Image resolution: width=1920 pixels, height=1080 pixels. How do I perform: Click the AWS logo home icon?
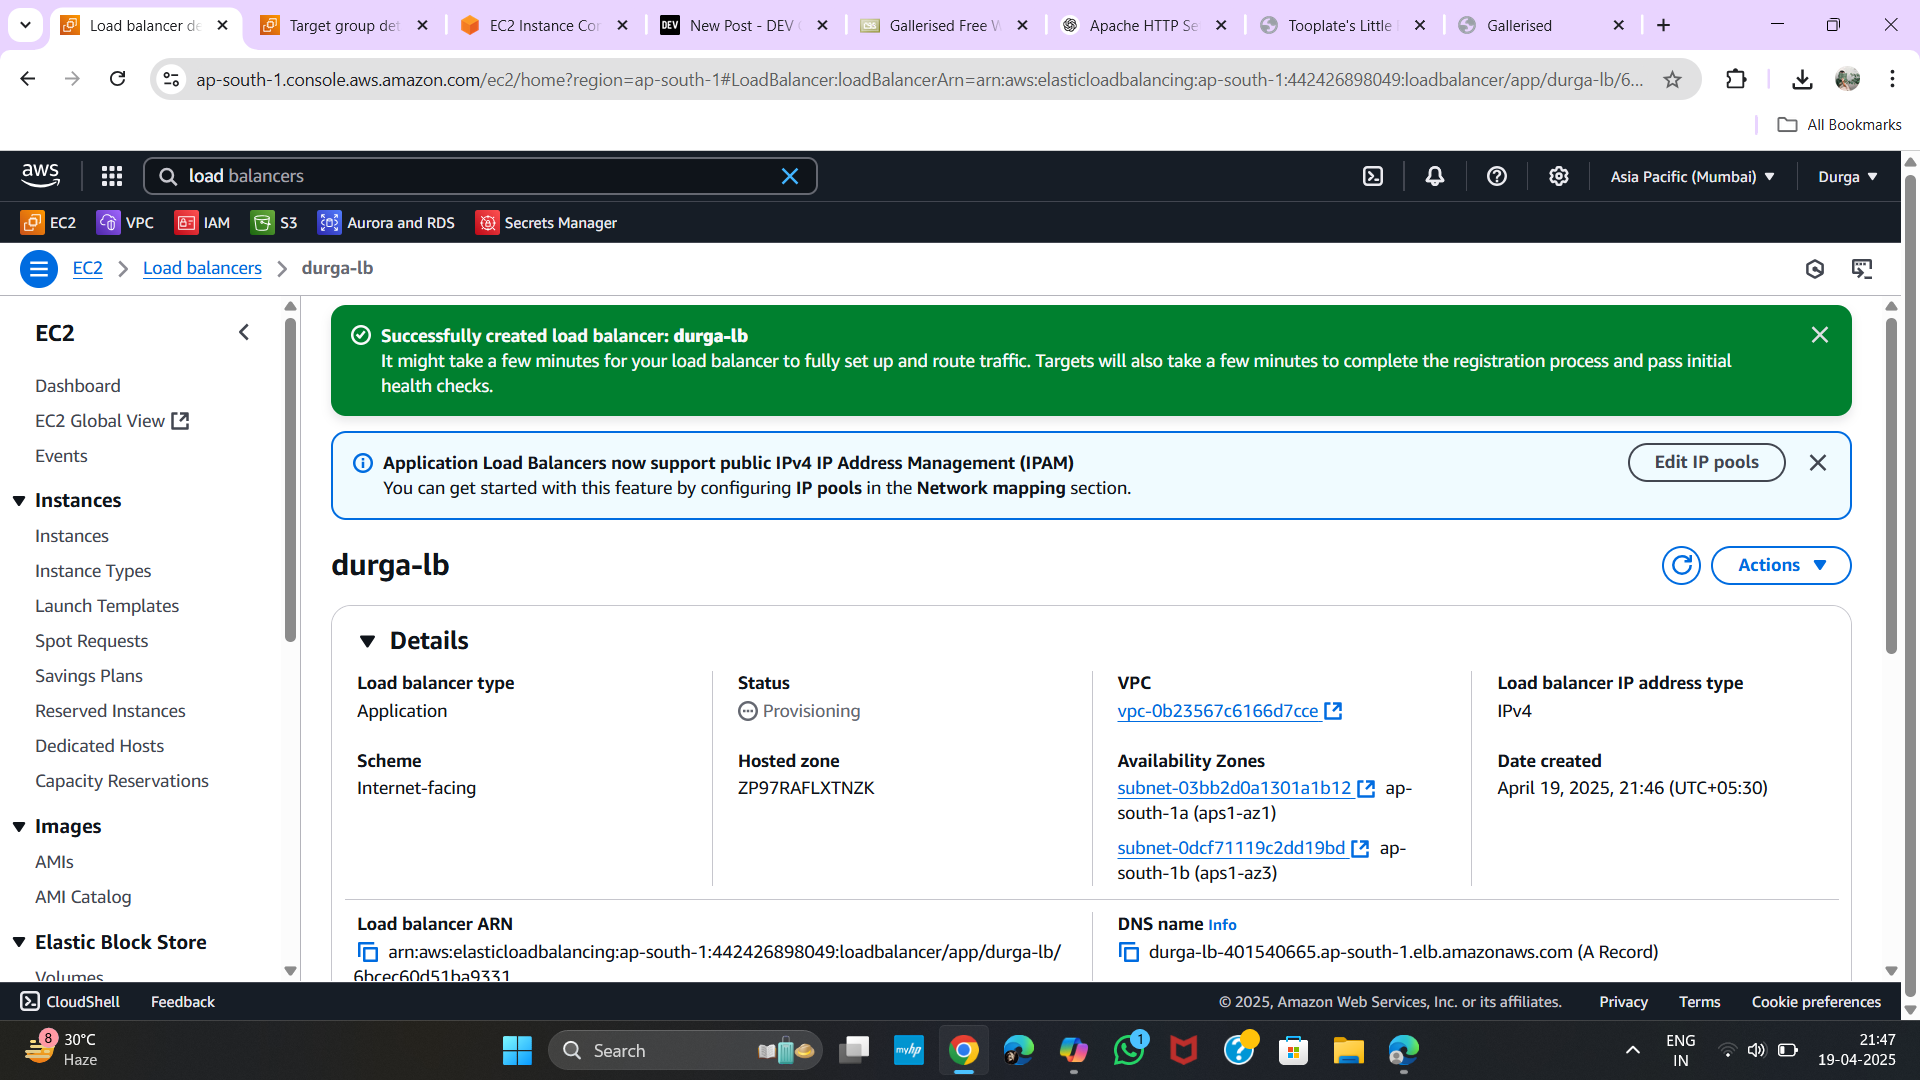click(40, 176)
